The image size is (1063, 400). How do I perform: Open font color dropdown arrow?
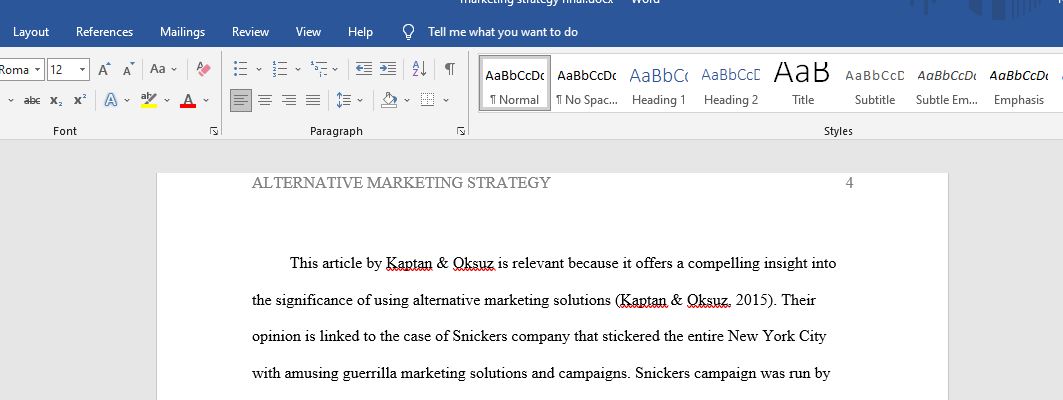tap(206, 100)
